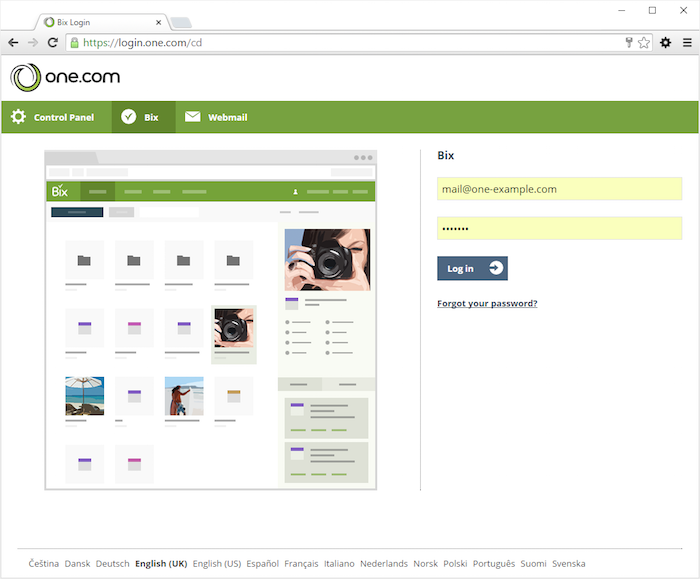The height and width of the screenshot is (579, 700).
Task: Close the browser window
Action: 683,10
